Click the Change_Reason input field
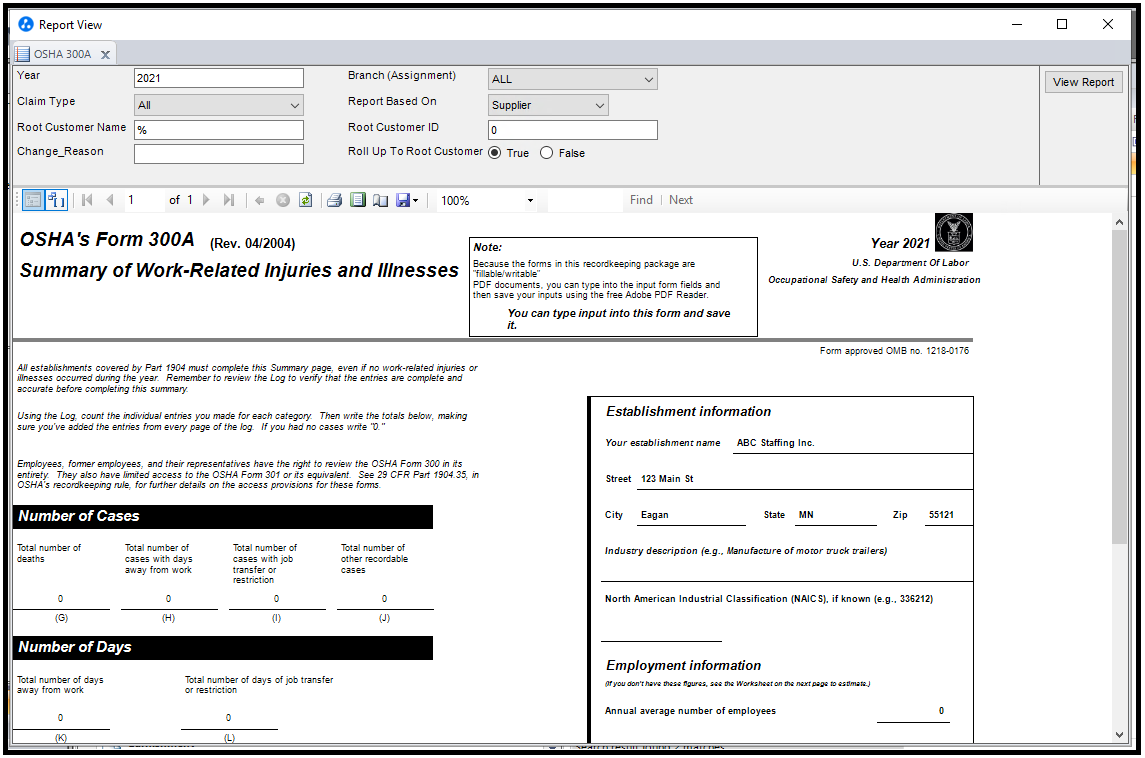The height and width of the screenshot is (758, 1145). click(219, 153)
